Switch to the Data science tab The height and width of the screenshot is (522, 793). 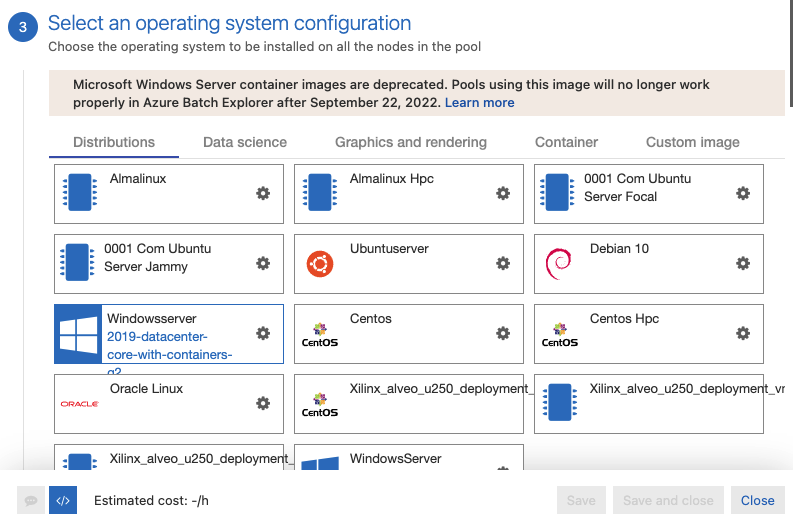pos(245,142)
